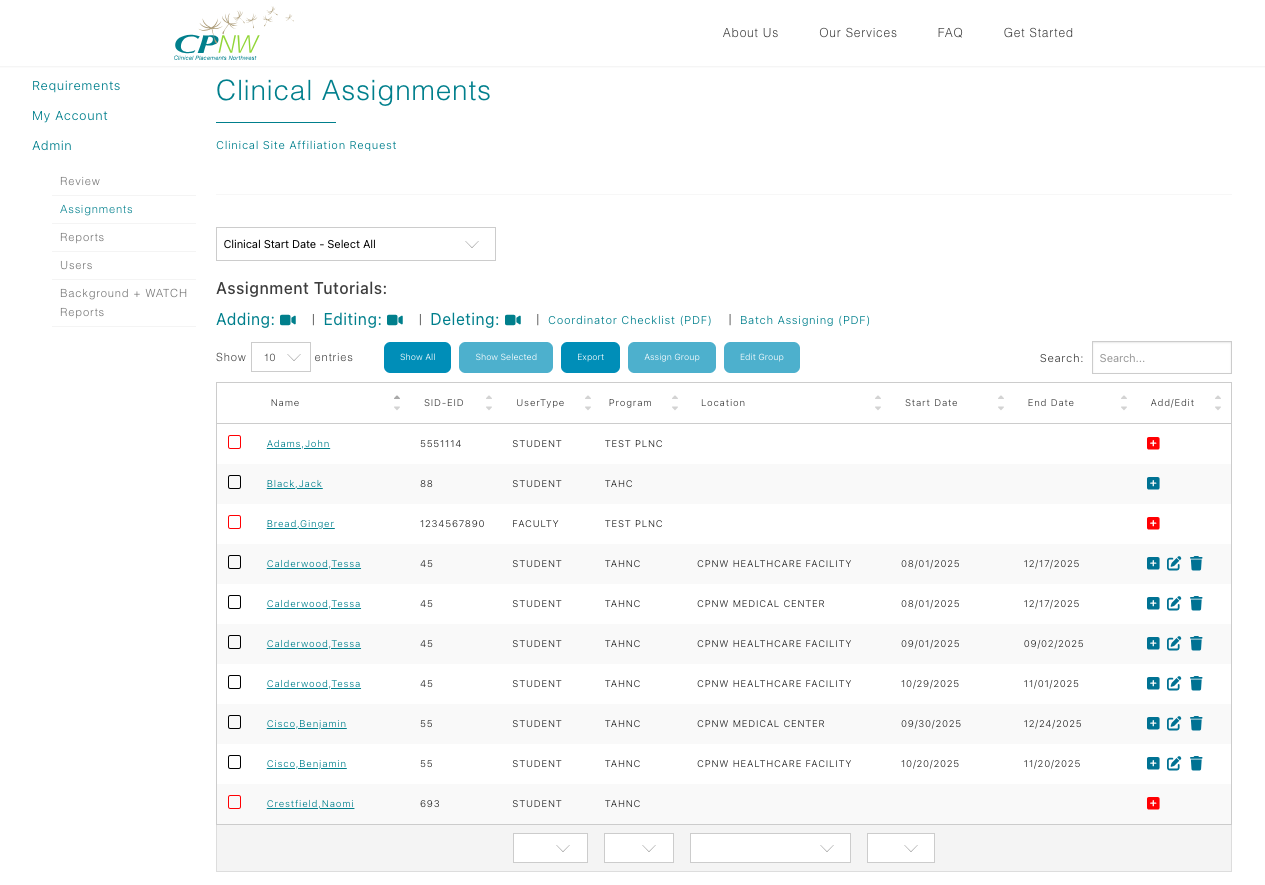Click inside the Search field
1265x885 pixels.
pyautogui.click(x=1161, y=357)
